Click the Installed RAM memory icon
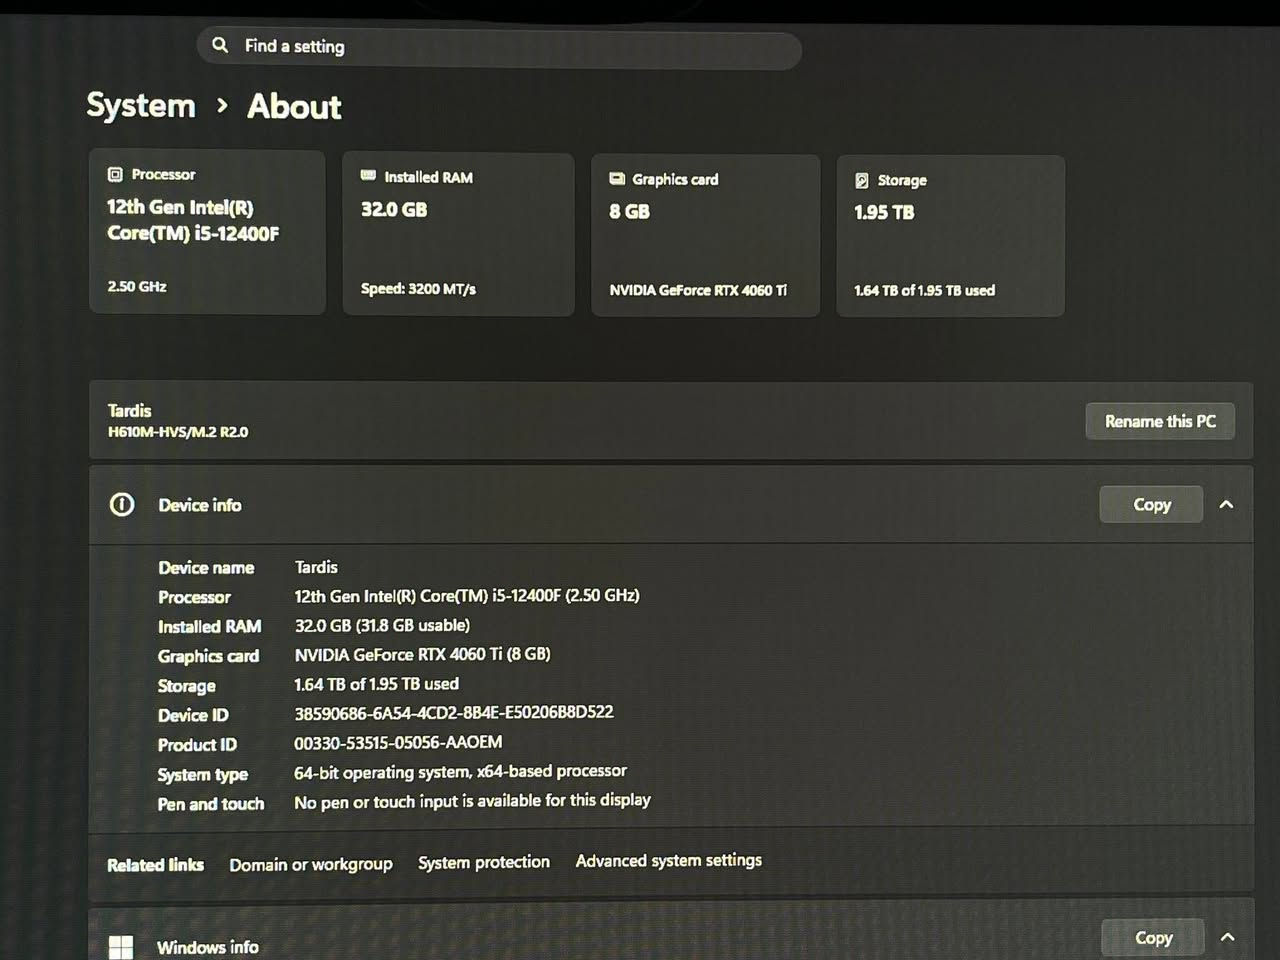Image resolution: width=1280 pixels, height=960 pixels. [x=368, y=176]
